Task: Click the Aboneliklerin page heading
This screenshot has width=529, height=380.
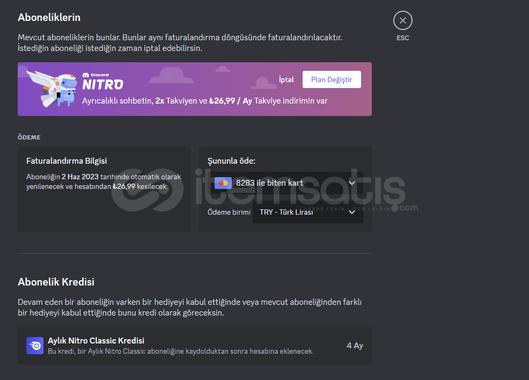Action: 49,18
